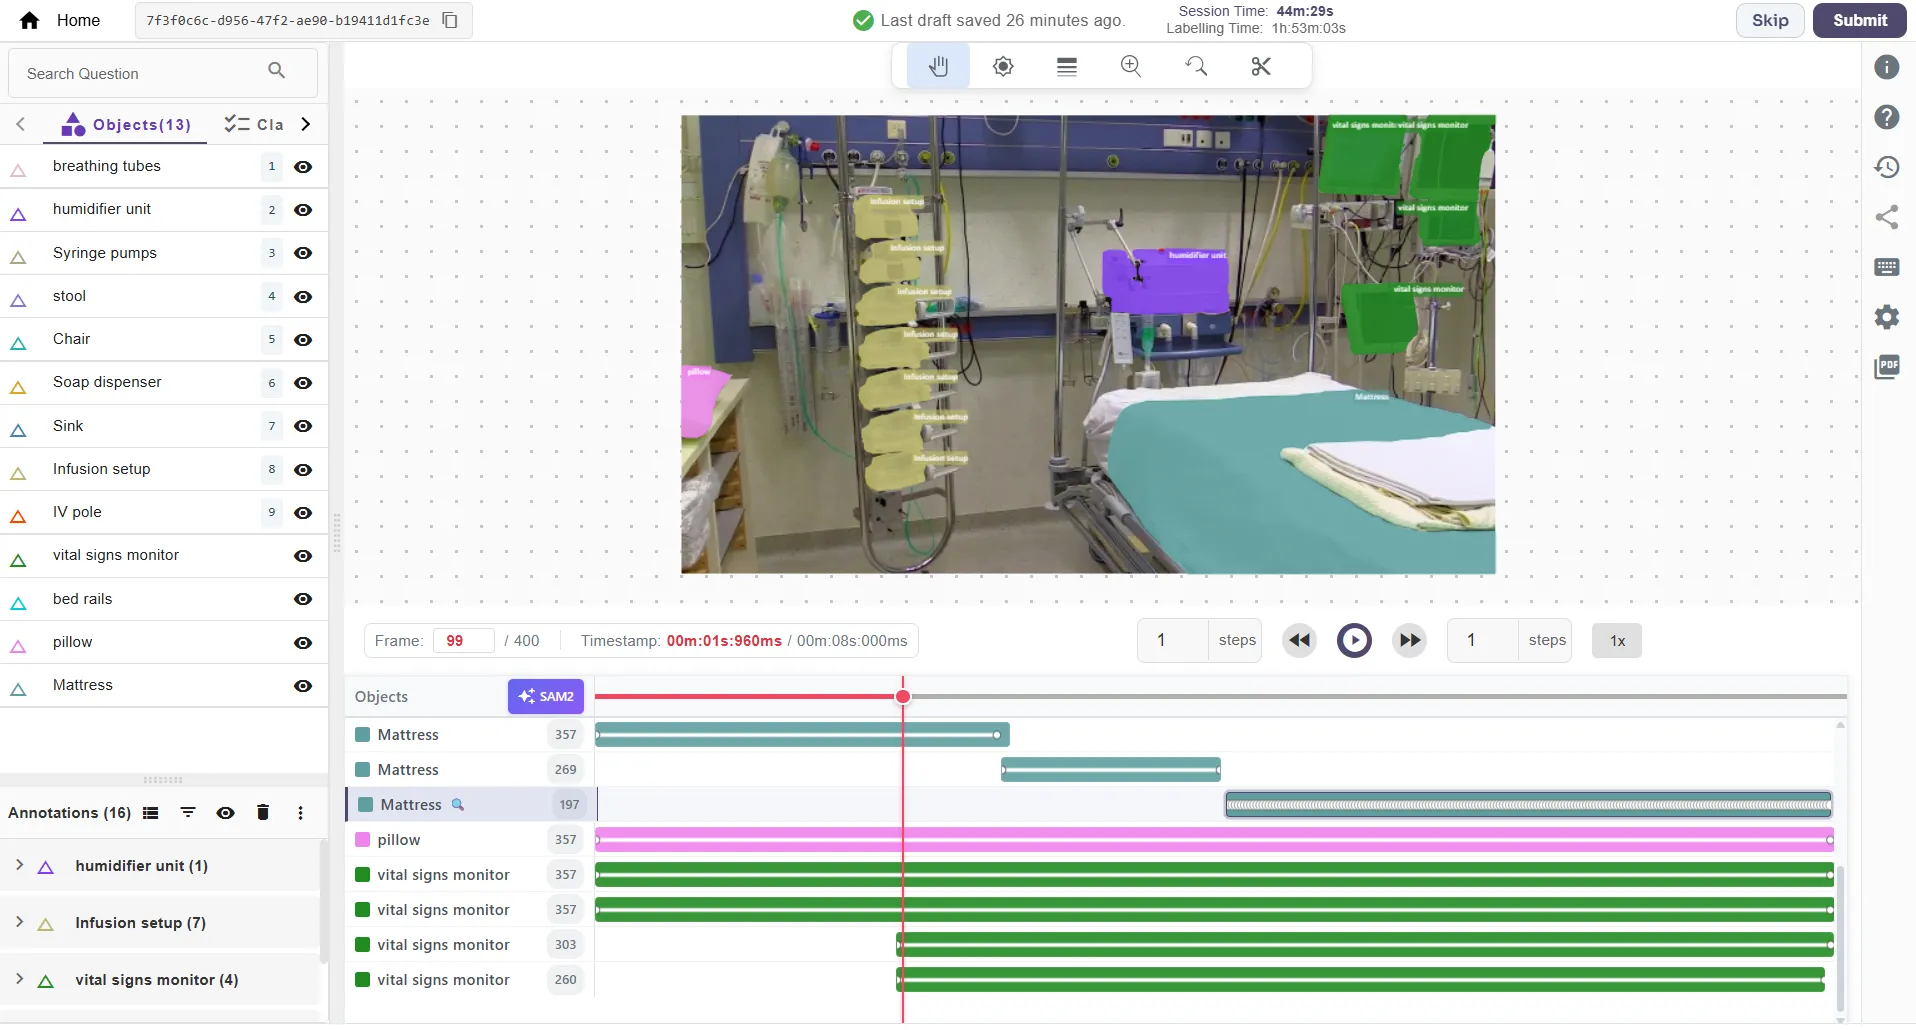Expand the Infusion setup annotation group
This screenshot has height=1030, width=1916.
18,923
